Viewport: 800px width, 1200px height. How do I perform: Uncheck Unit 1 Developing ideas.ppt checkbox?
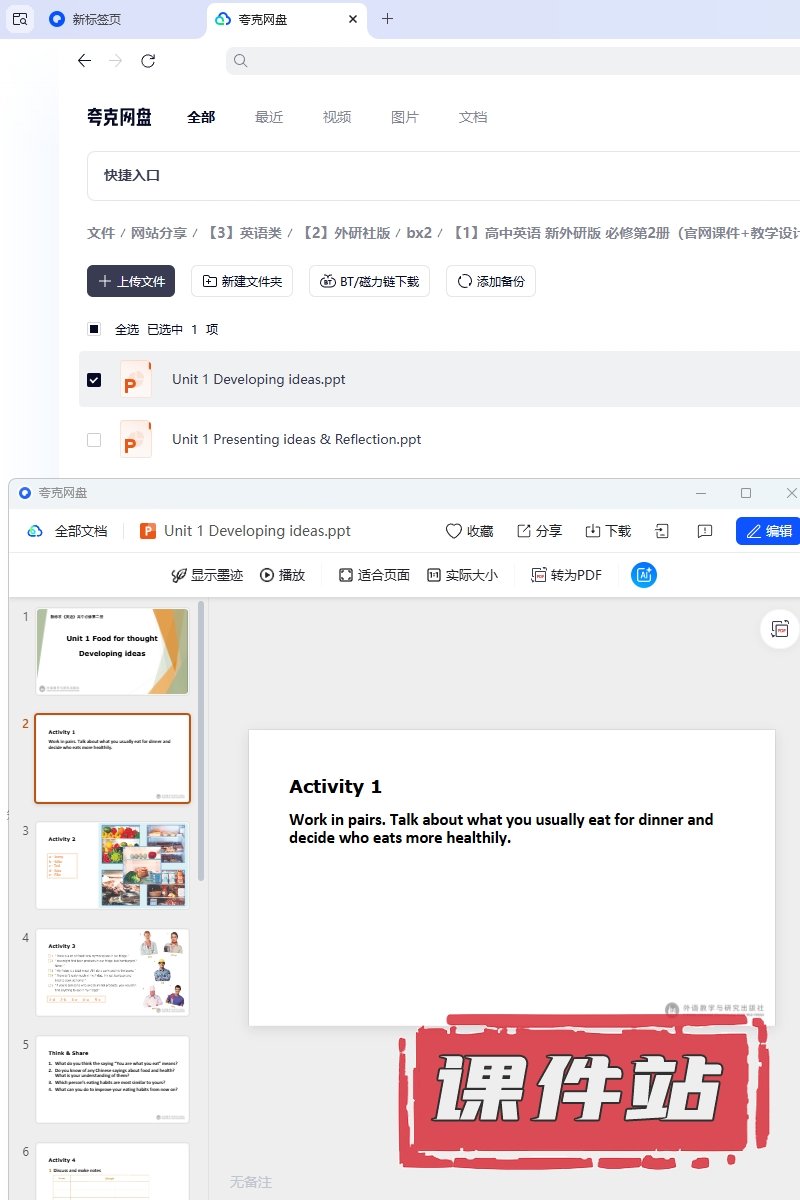click(94, 380)
